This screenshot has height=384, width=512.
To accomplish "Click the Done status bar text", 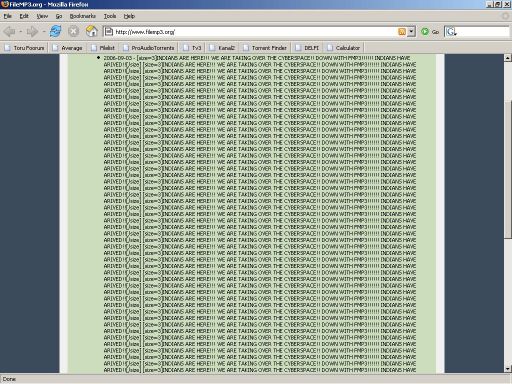I will 9,379.
